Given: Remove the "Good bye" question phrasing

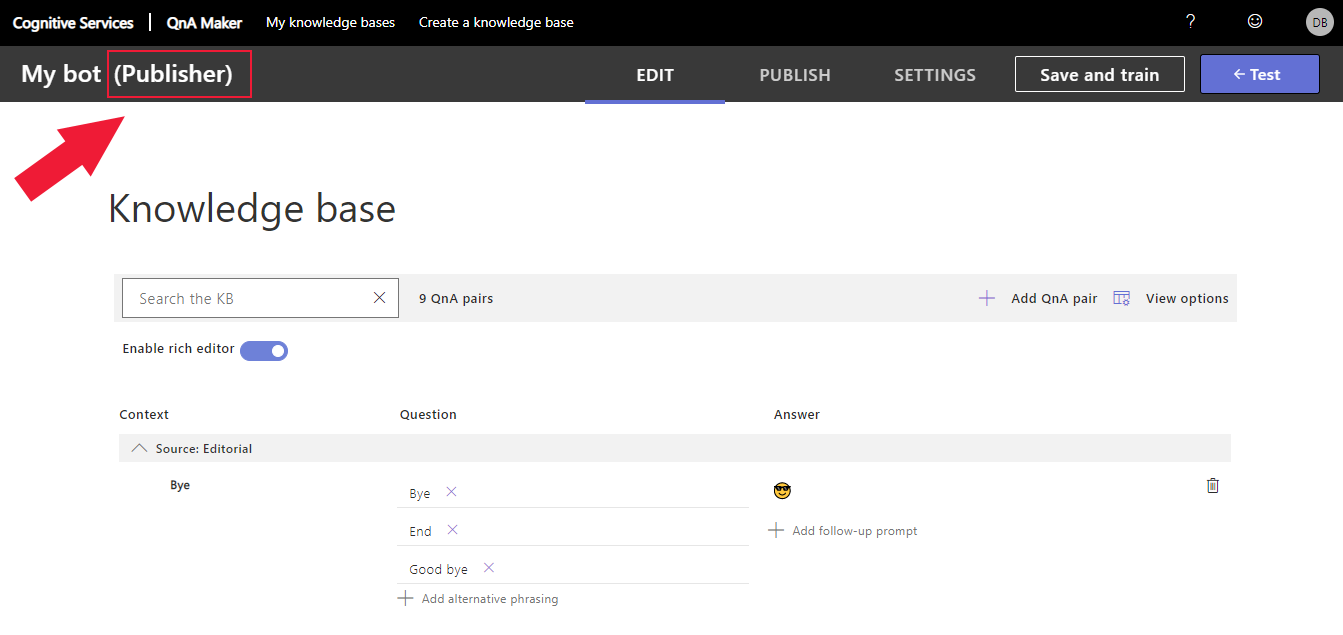Looking at the screenshot, I should (489, 567).
